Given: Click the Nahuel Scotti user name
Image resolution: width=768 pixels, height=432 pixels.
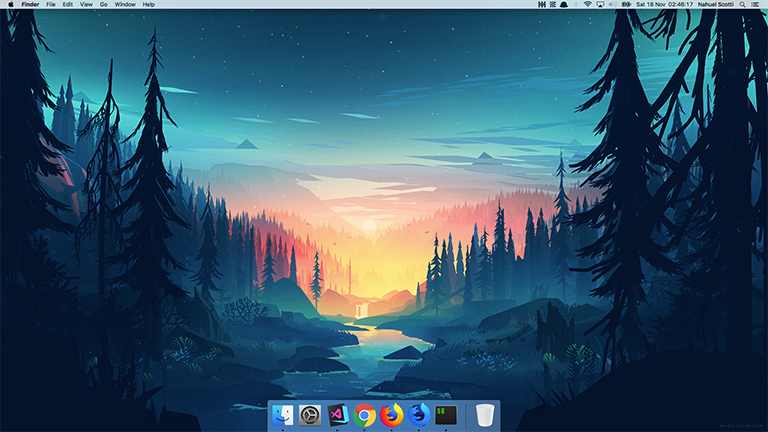Looking at the screenshot, I should (716, 4).
